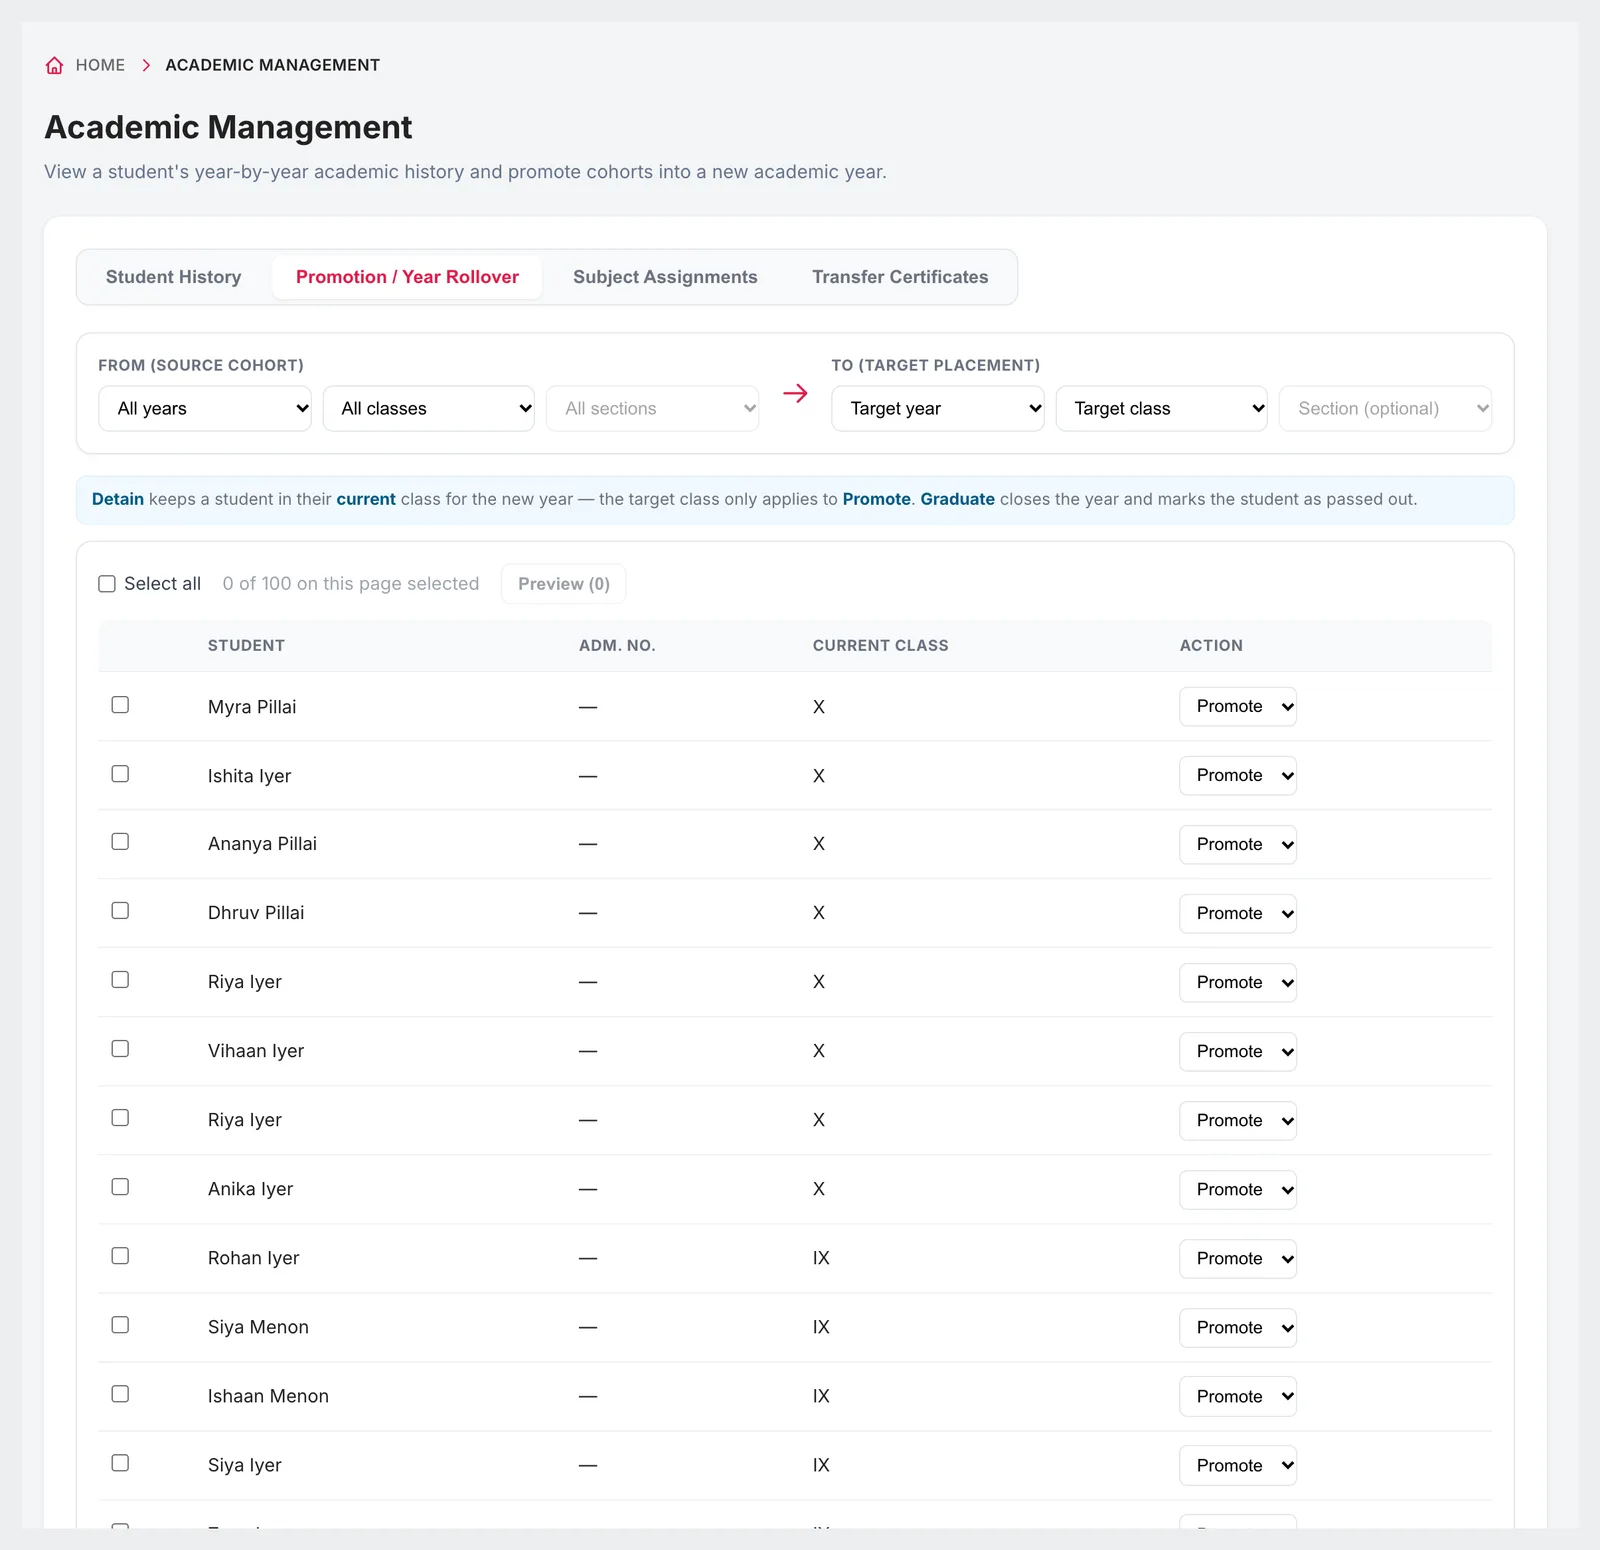This screenshot has width=1600, height=1550.
Task: Tick the checkbox beside Ananya Pillai
Action: point(120,842)
